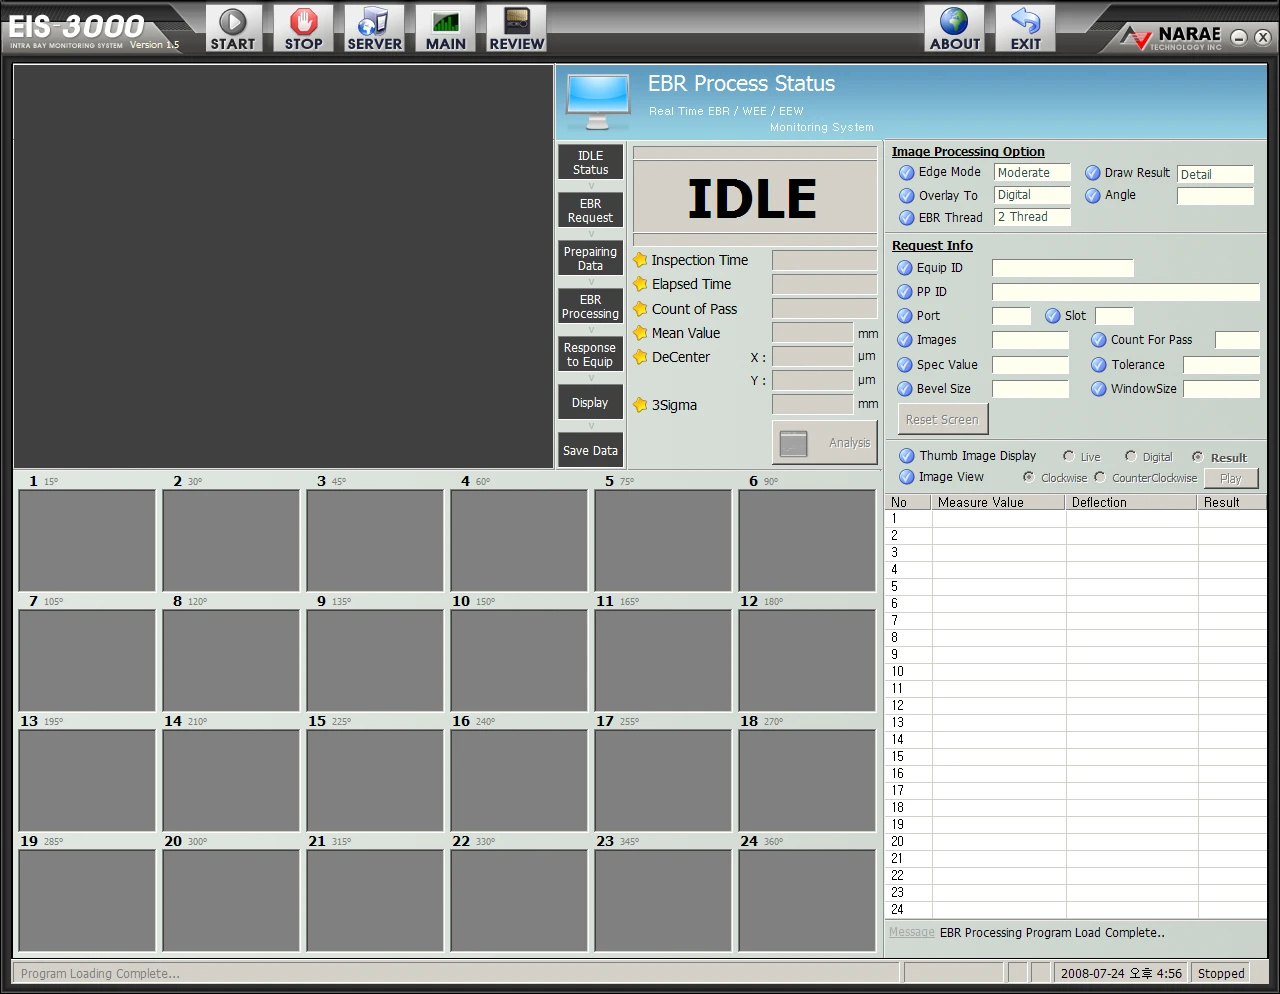Select the Live radio button
Viewport: 1280px width, 994px height.
(x=1069, y=456)
